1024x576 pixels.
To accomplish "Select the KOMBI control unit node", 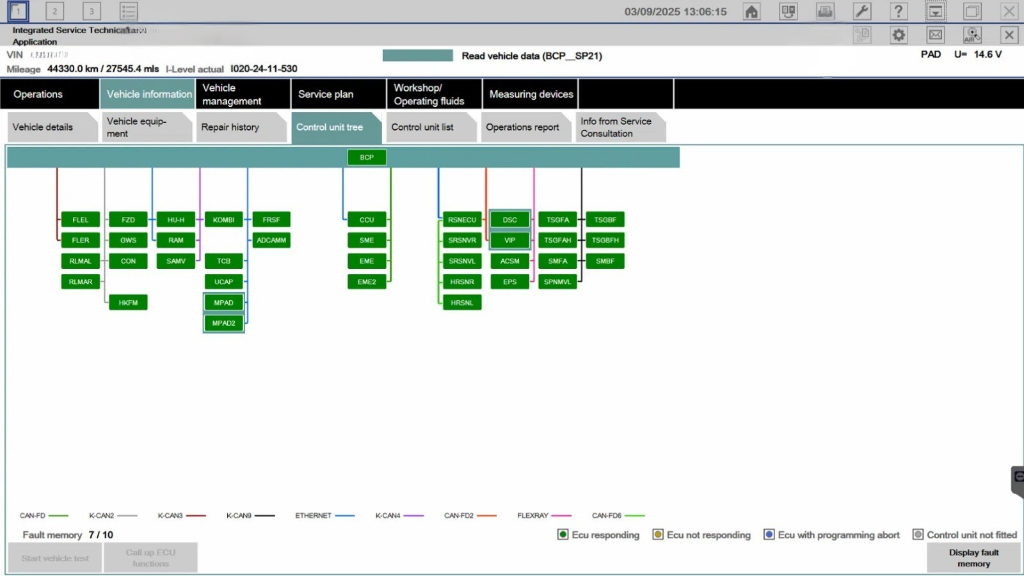I will pyautogui.click(x=224, y=219).
